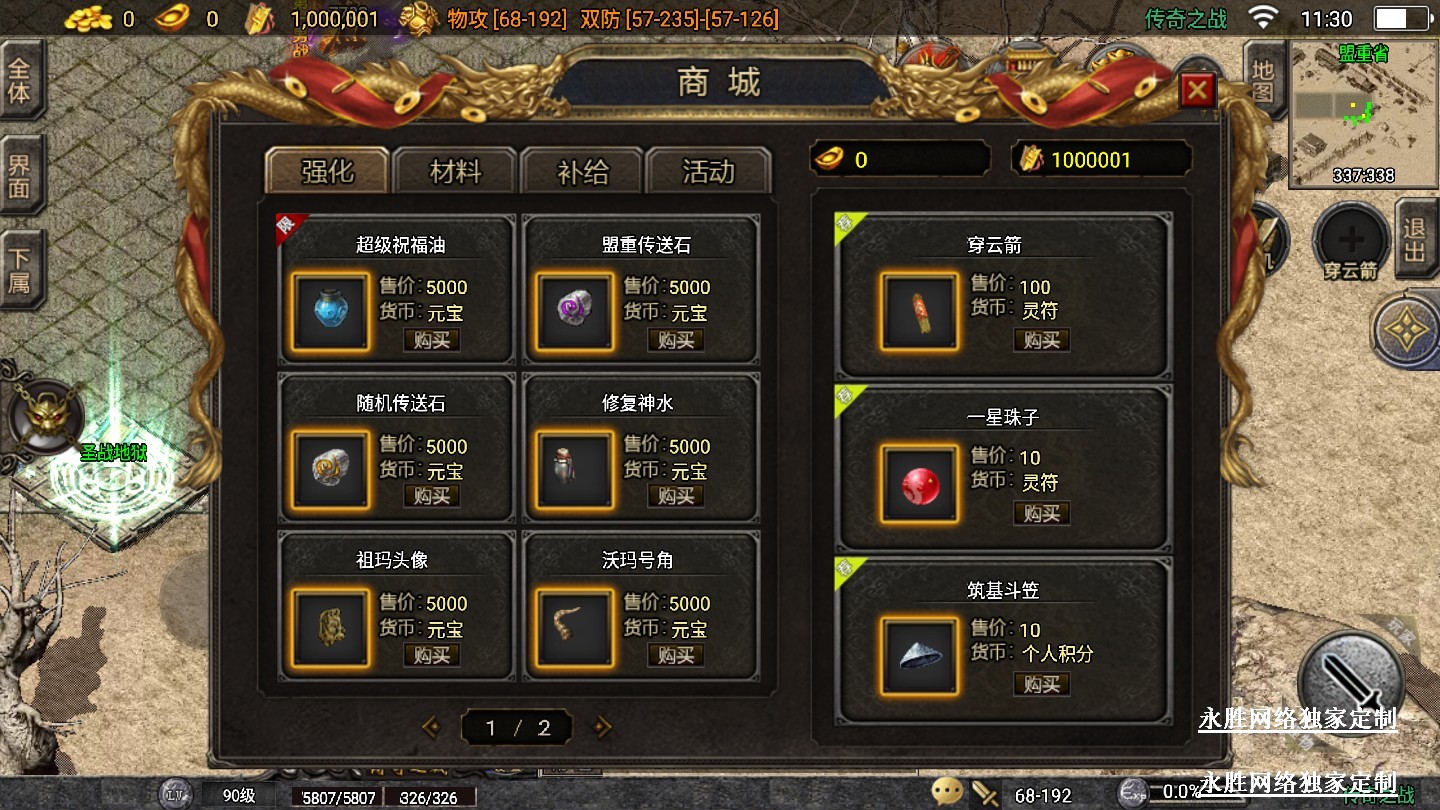Click the minimap thumbnail of 盟重省

(1364, 114)
